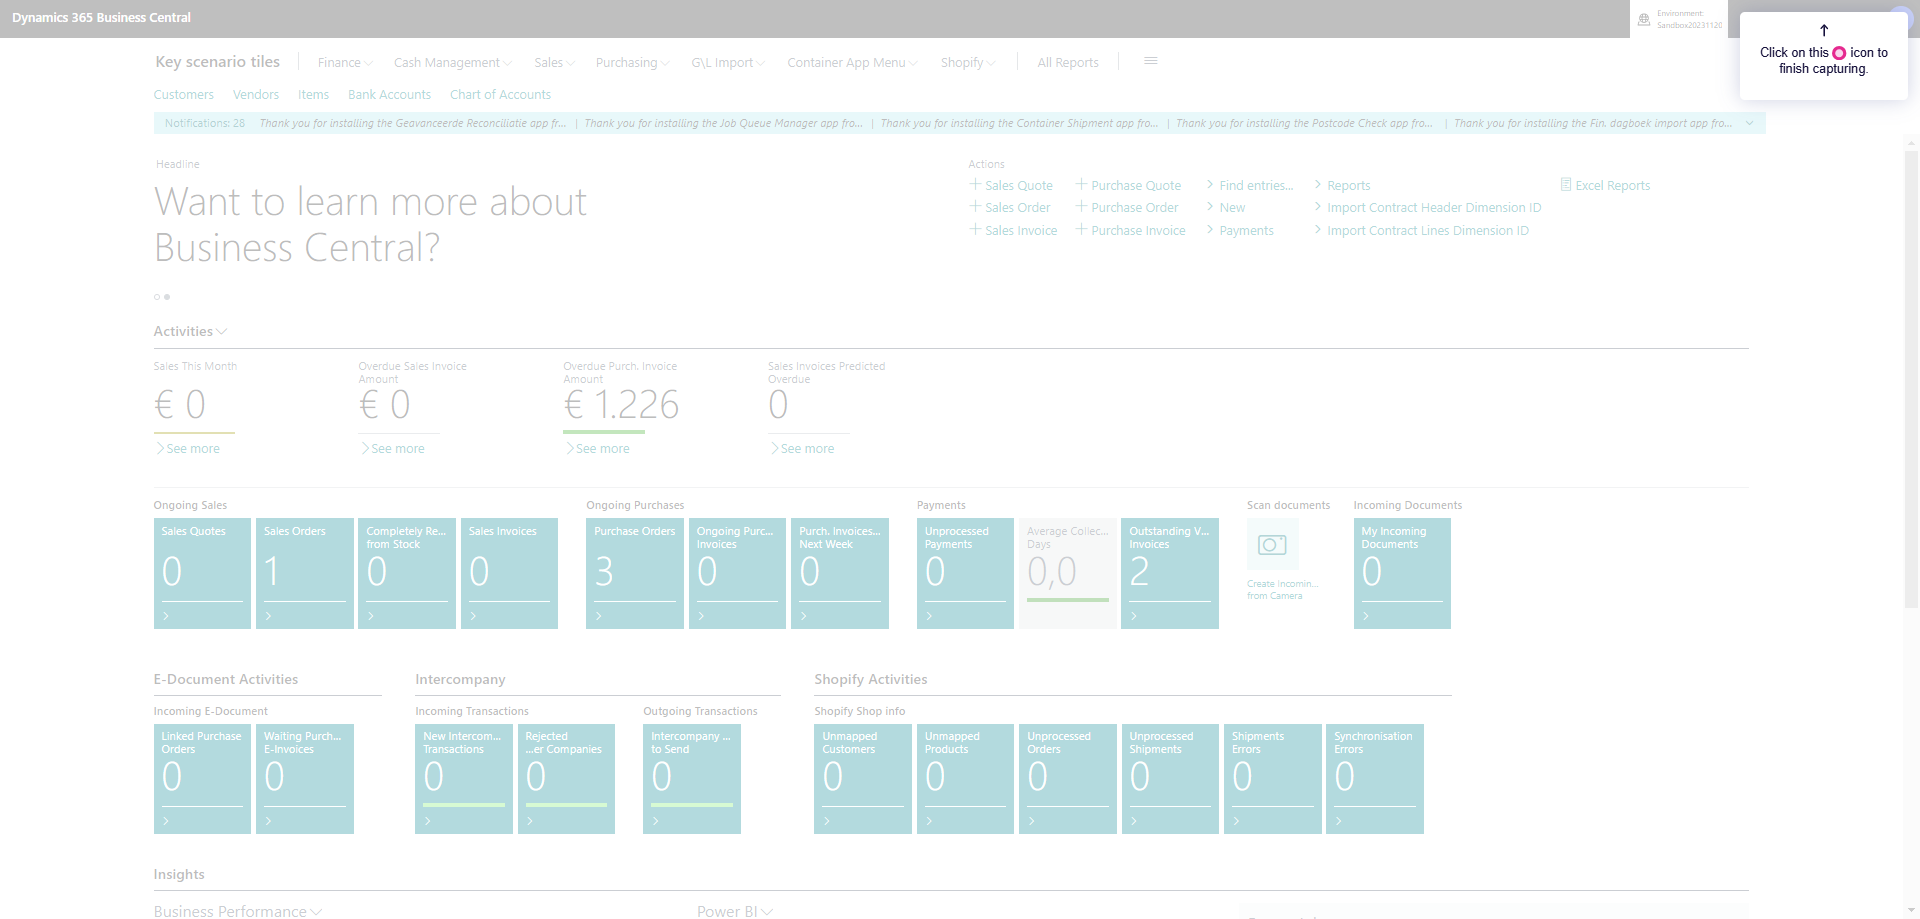Expand the Finance menu
This screenshot has width=1920, height=919.
pyautogui.click(x=345, y=62)
